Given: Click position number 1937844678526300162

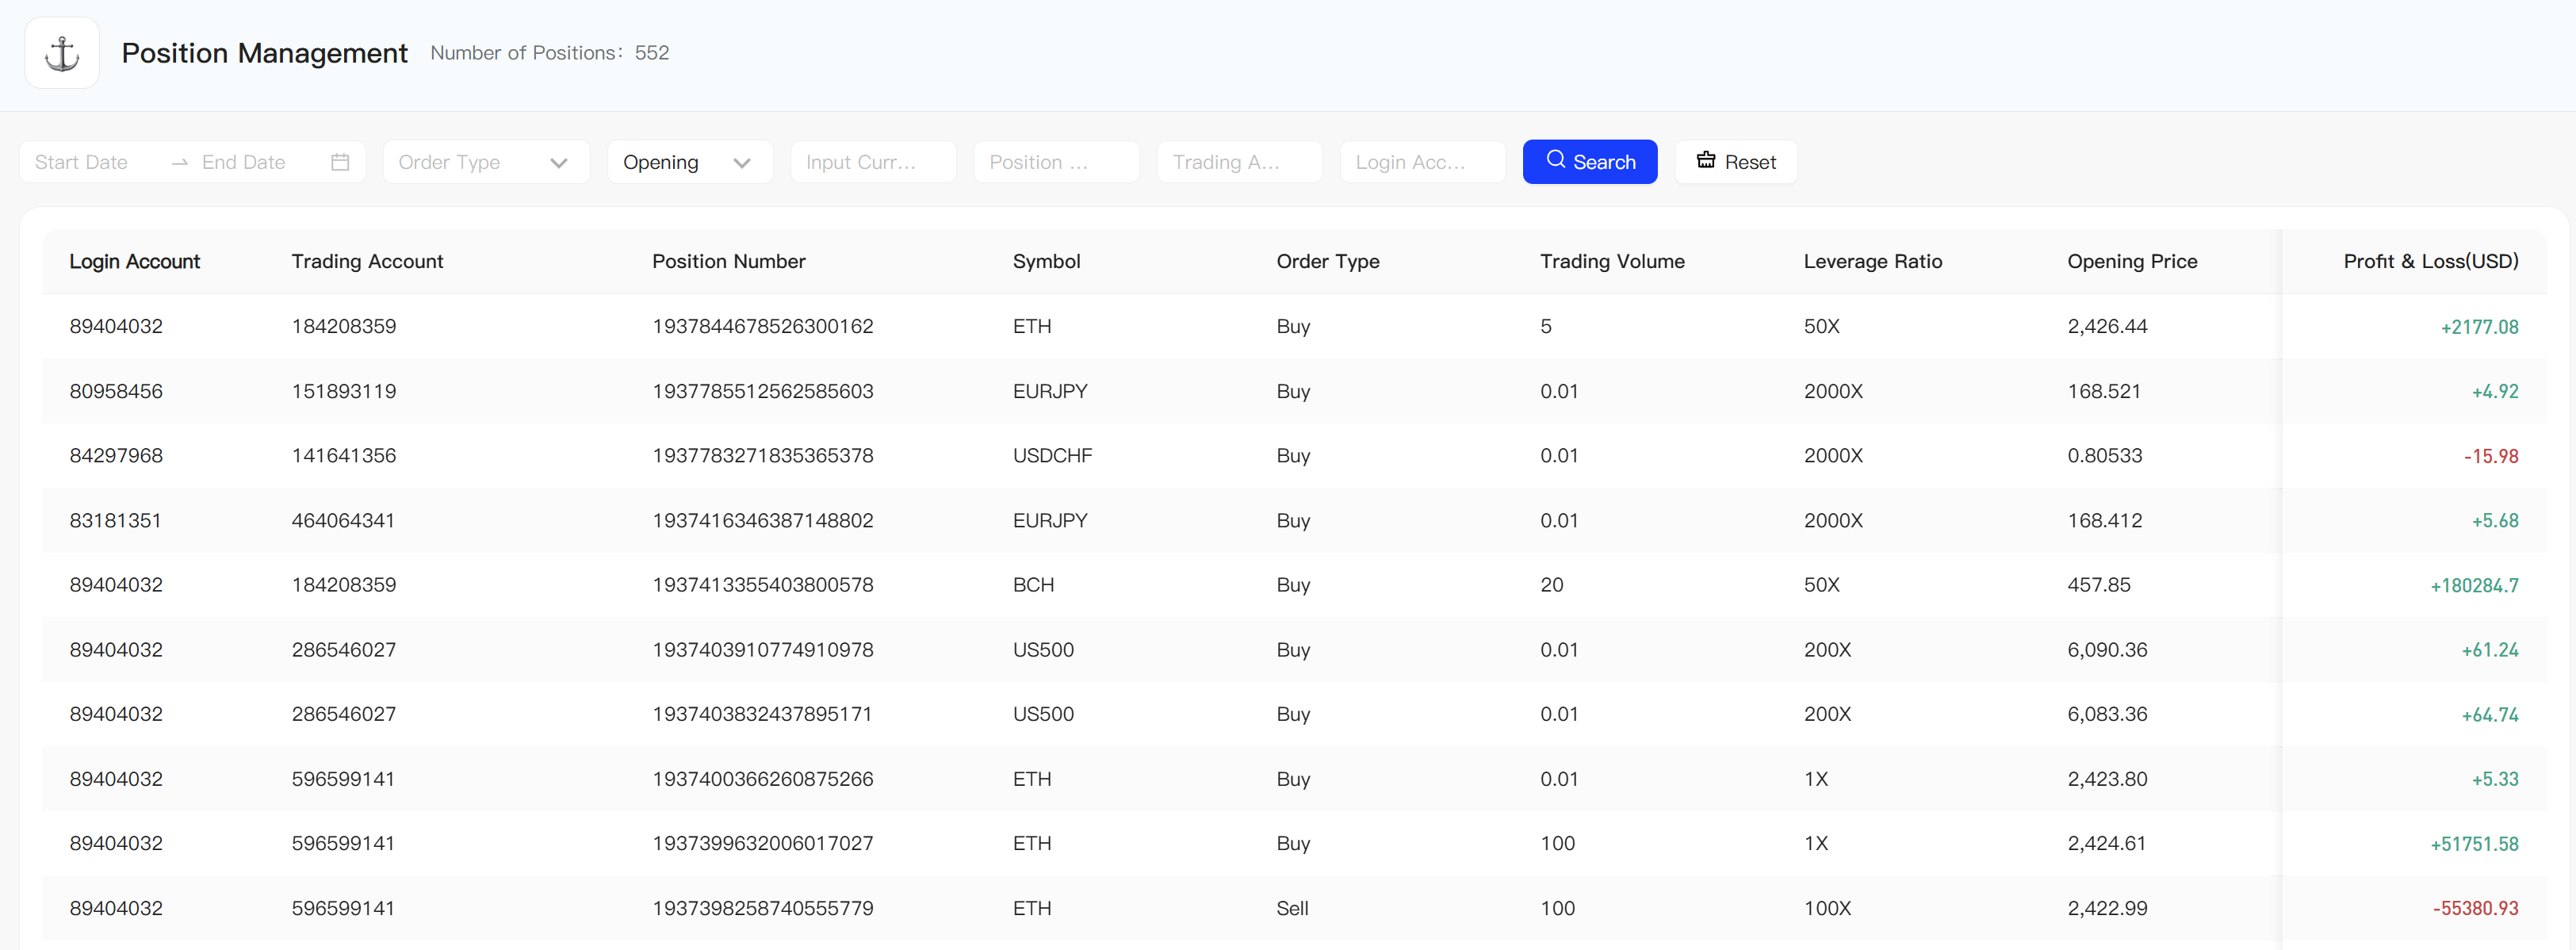Looking at the screenshot, I should coord(762,326).
